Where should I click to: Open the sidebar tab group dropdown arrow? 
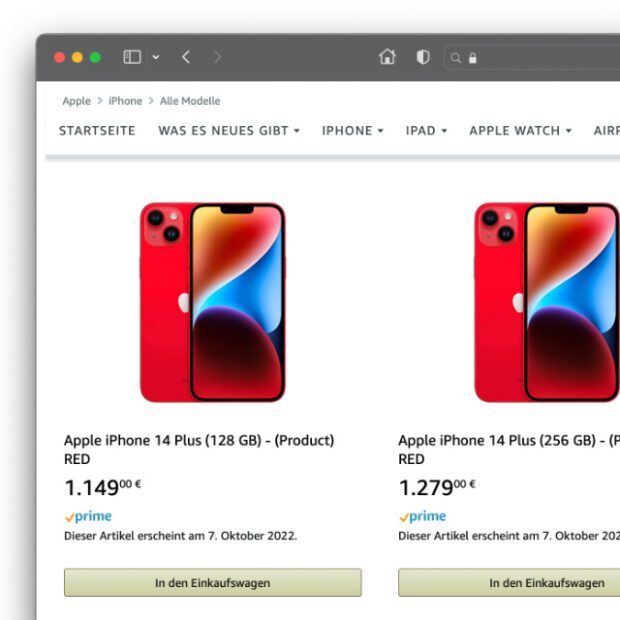pyautogui.click(x=156, y=58)
